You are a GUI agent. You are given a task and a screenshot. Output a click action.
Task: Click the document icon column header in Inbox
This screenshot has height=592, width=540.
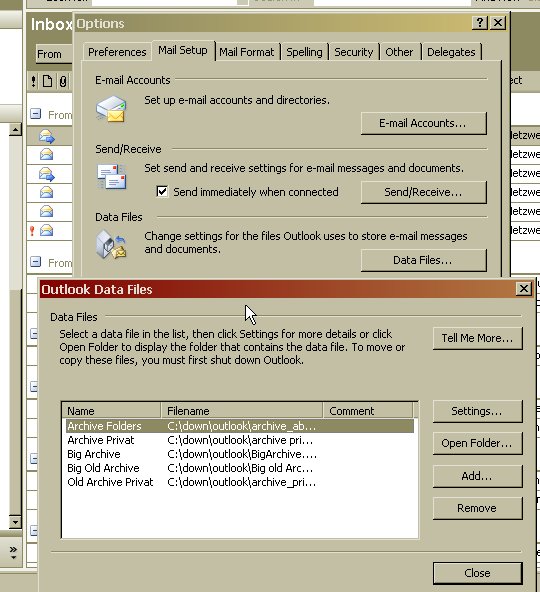pos(48,81)
